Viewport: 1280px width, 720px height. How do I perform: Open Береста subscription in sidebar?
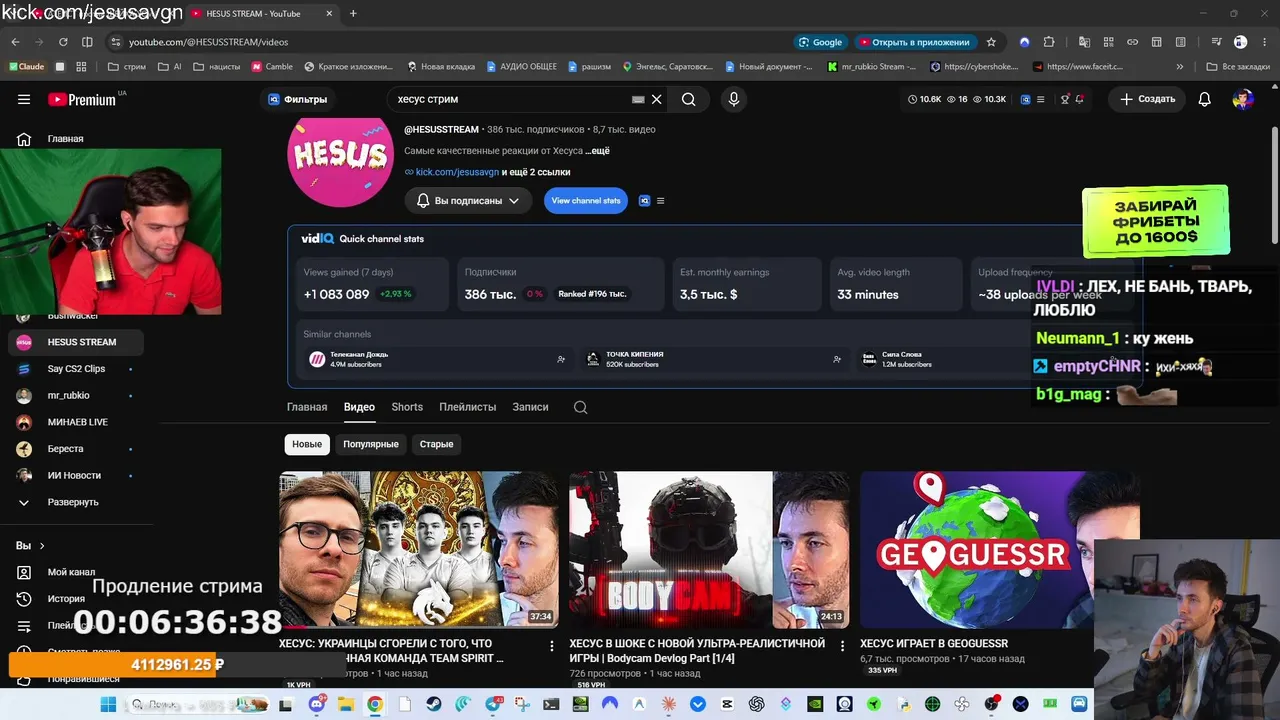click(76, 449)
